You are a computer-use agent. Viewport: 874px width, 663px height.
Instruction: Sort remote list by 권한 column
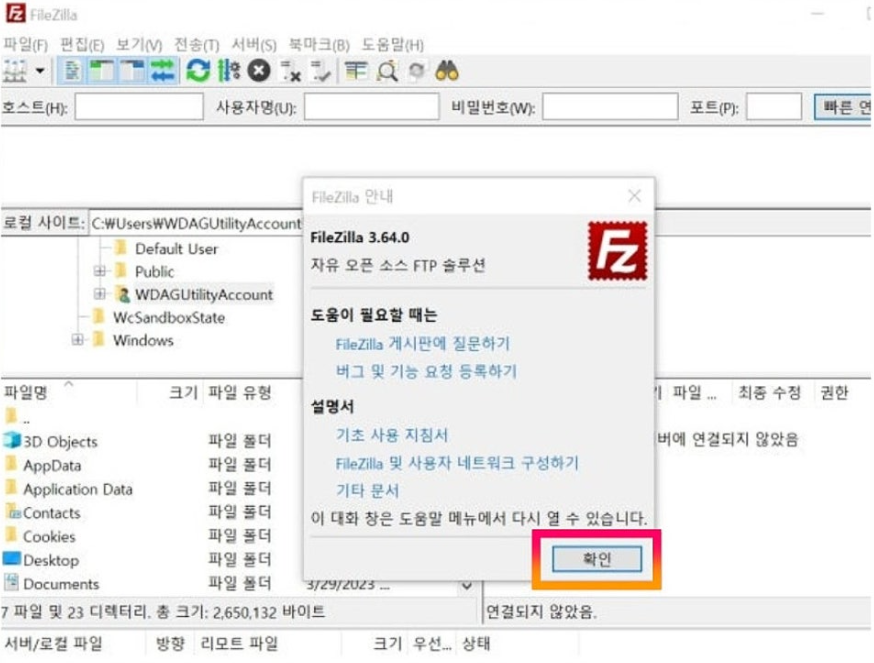(x=834, y=393)
